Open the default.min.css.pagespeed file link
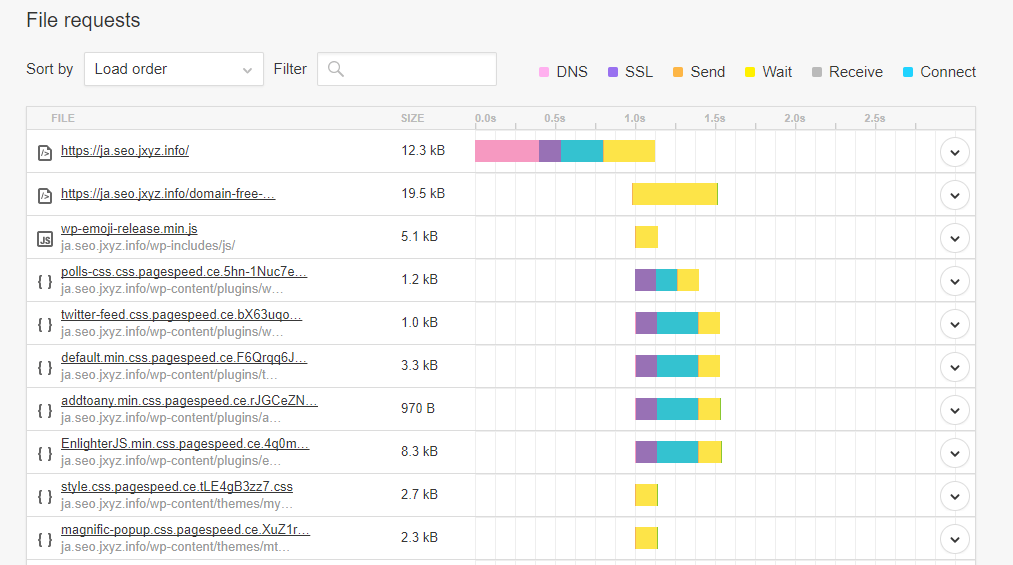 [183, 357]
